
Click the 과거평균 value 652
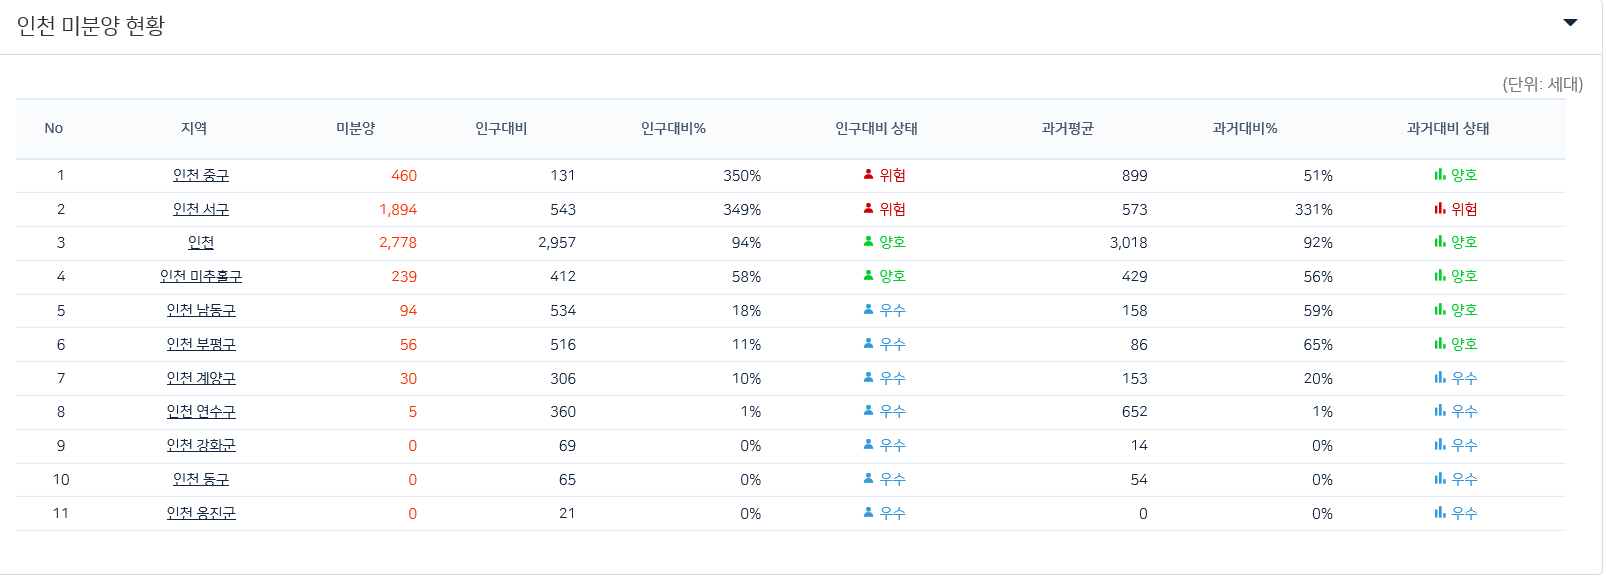(x=1135, y=412)
